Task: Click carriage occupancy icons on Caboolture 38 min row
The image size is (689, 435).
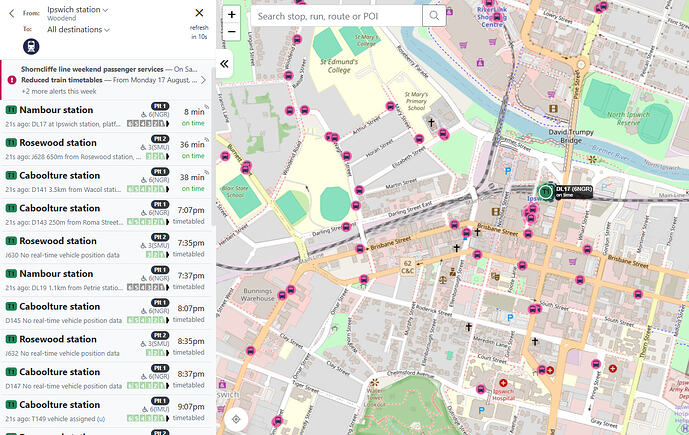Action: tap(148, 189)
